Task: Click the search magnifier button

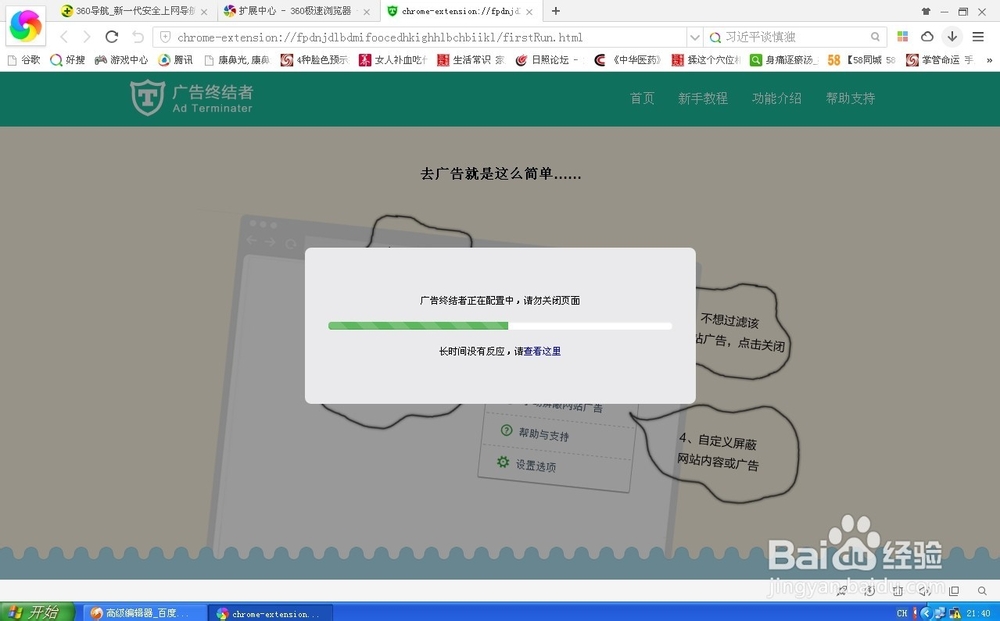Action: (x=876, y=37)
